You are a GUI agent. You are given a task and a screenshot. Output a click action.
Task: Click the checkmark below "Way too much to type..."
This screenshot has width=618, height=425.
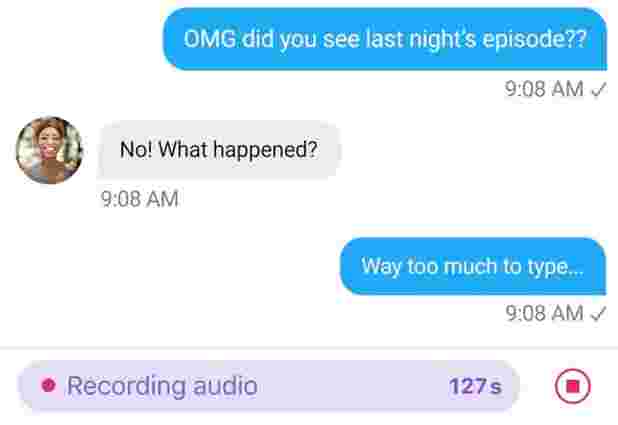coord(598,315)
